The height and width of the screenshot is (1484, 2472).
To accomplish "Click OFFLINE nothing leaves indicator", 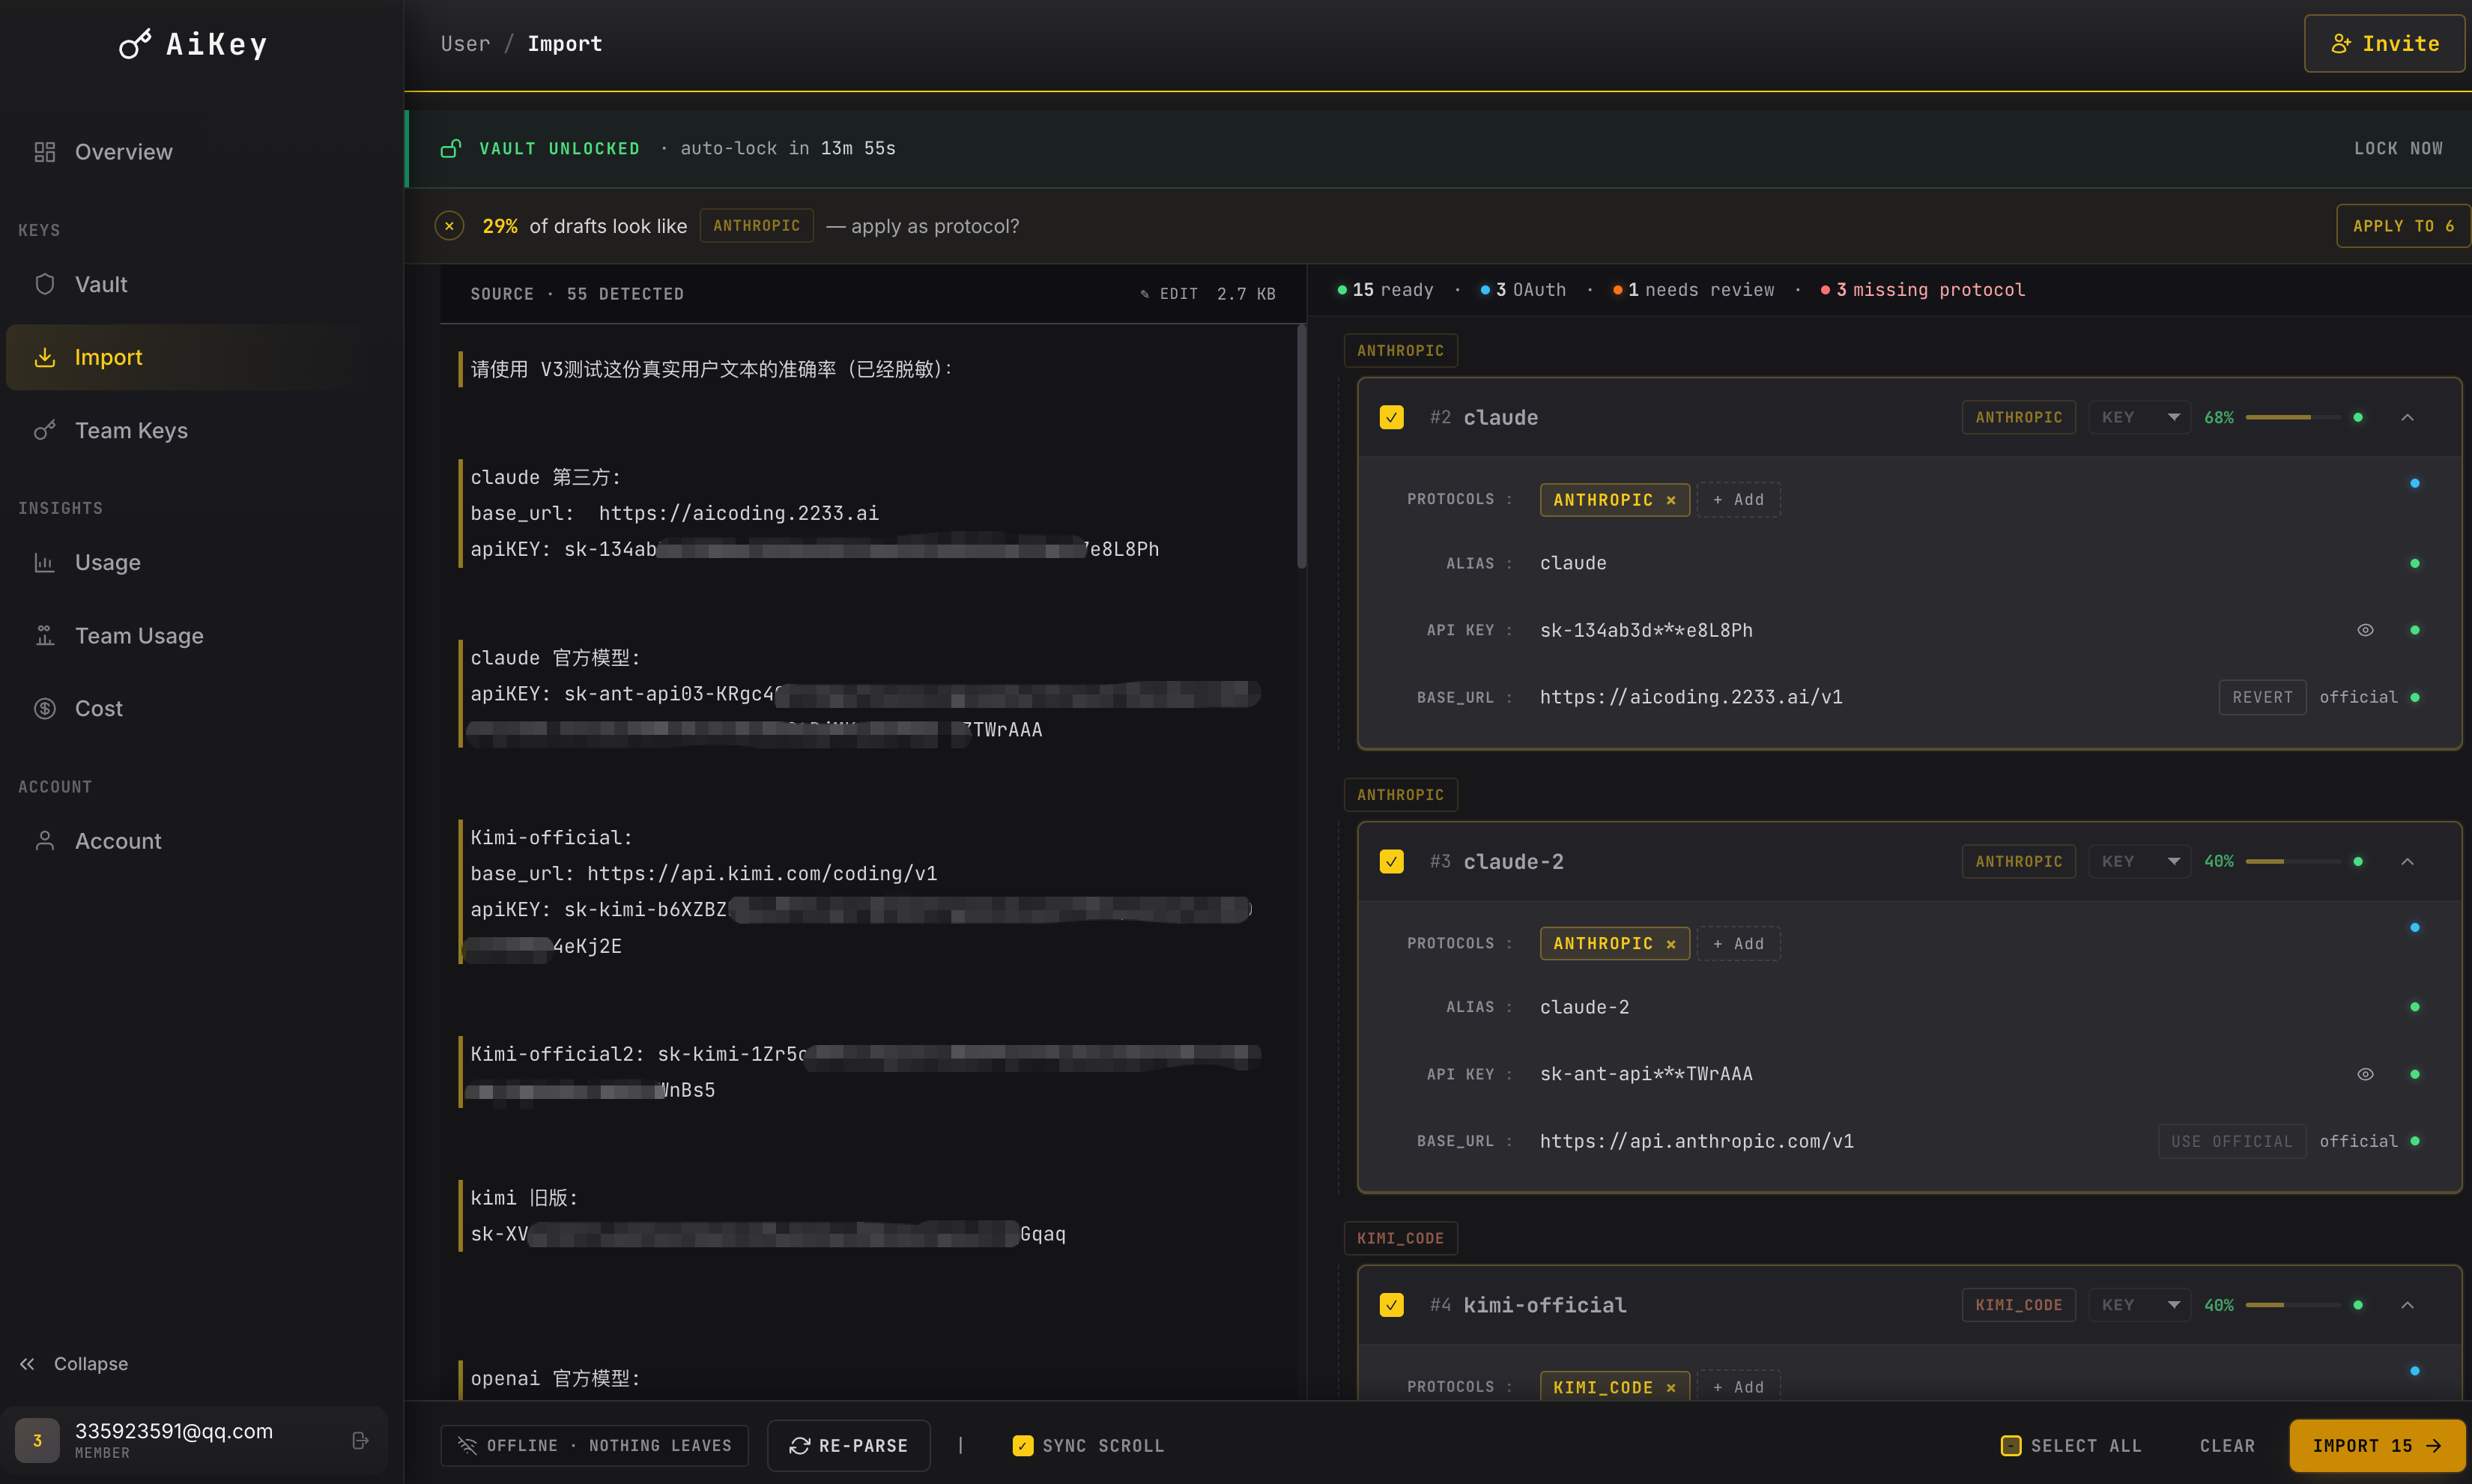I will pyautogui.click(x=594, y=1445).
